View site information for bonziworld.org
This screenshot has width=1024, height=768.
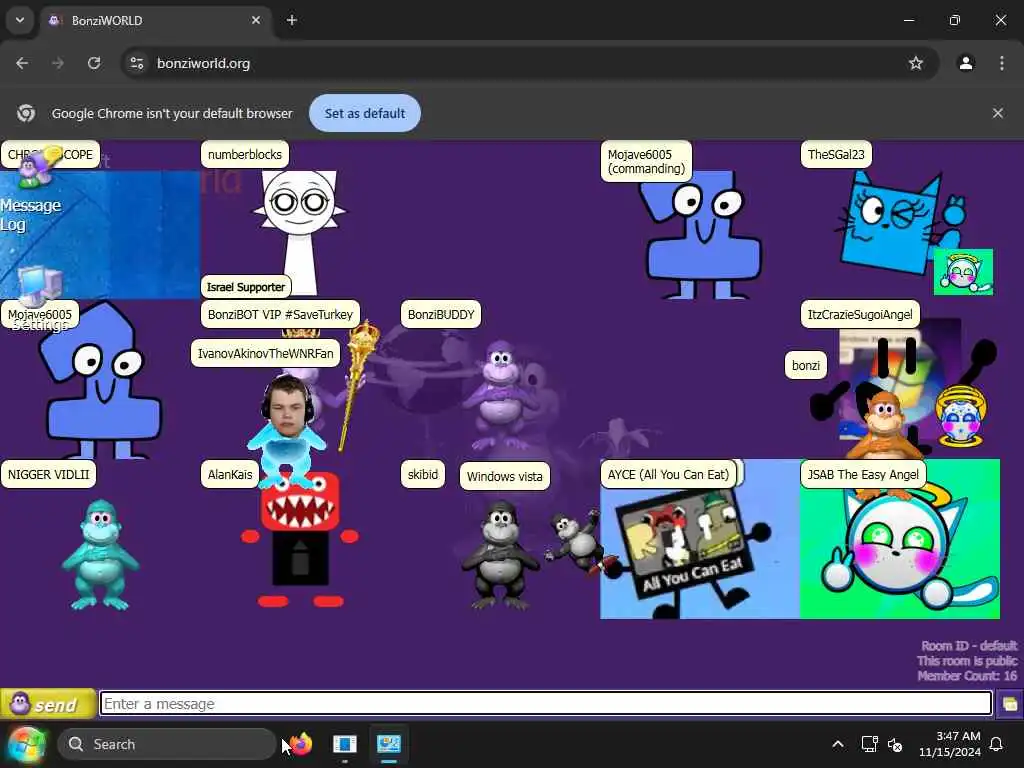pos(136,63)
